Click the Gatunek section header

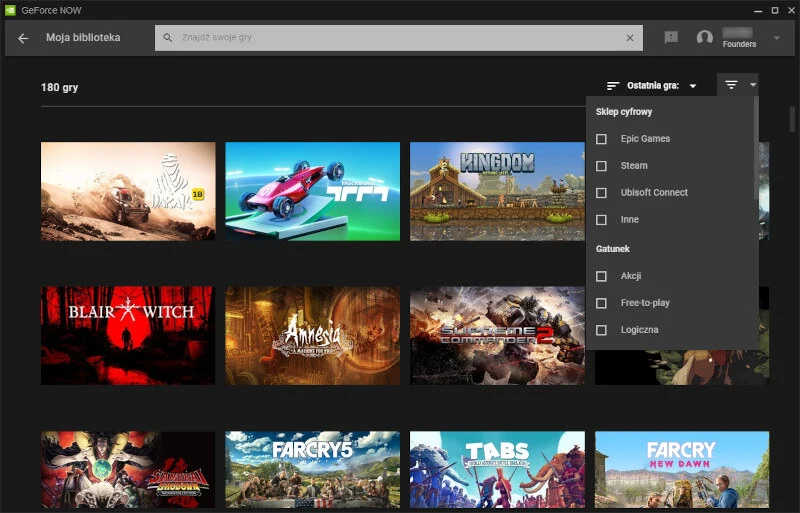click(613, 249)
